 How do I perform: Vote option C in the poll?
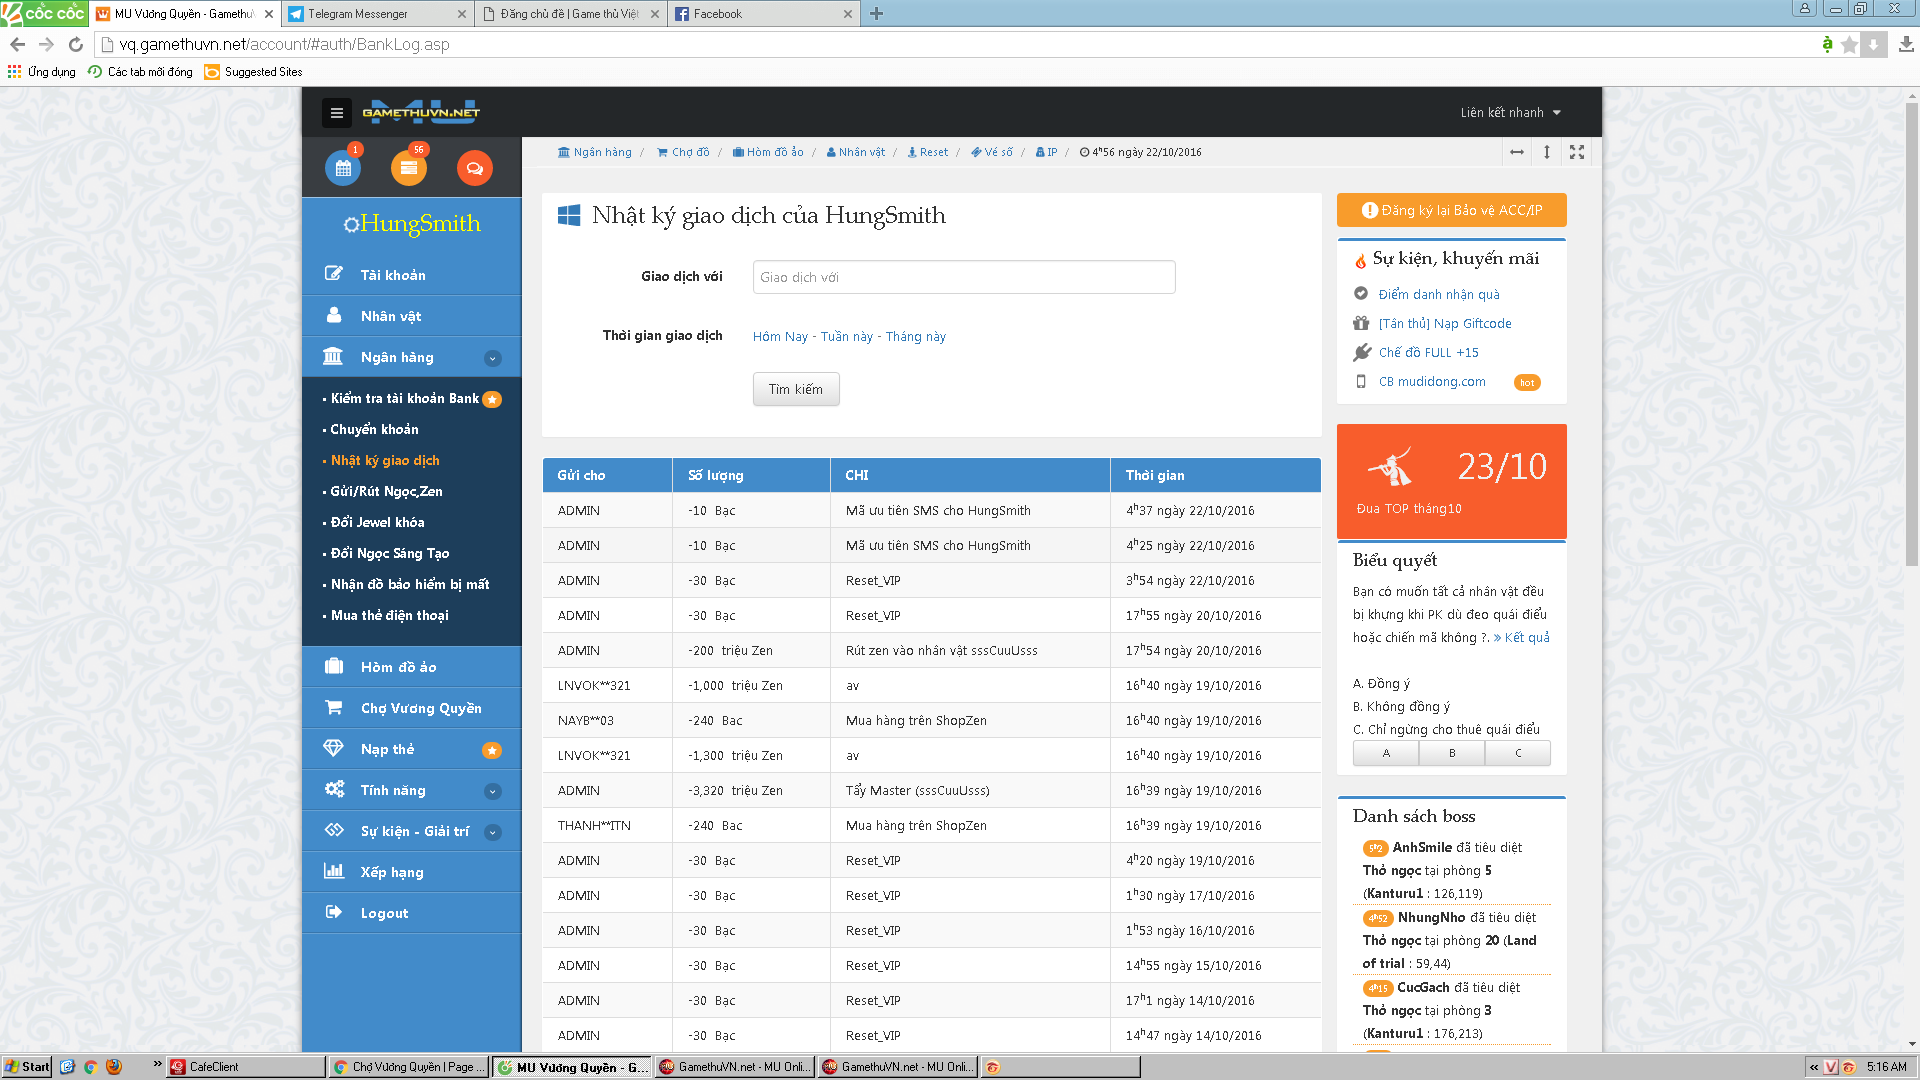click(1518, 753)
